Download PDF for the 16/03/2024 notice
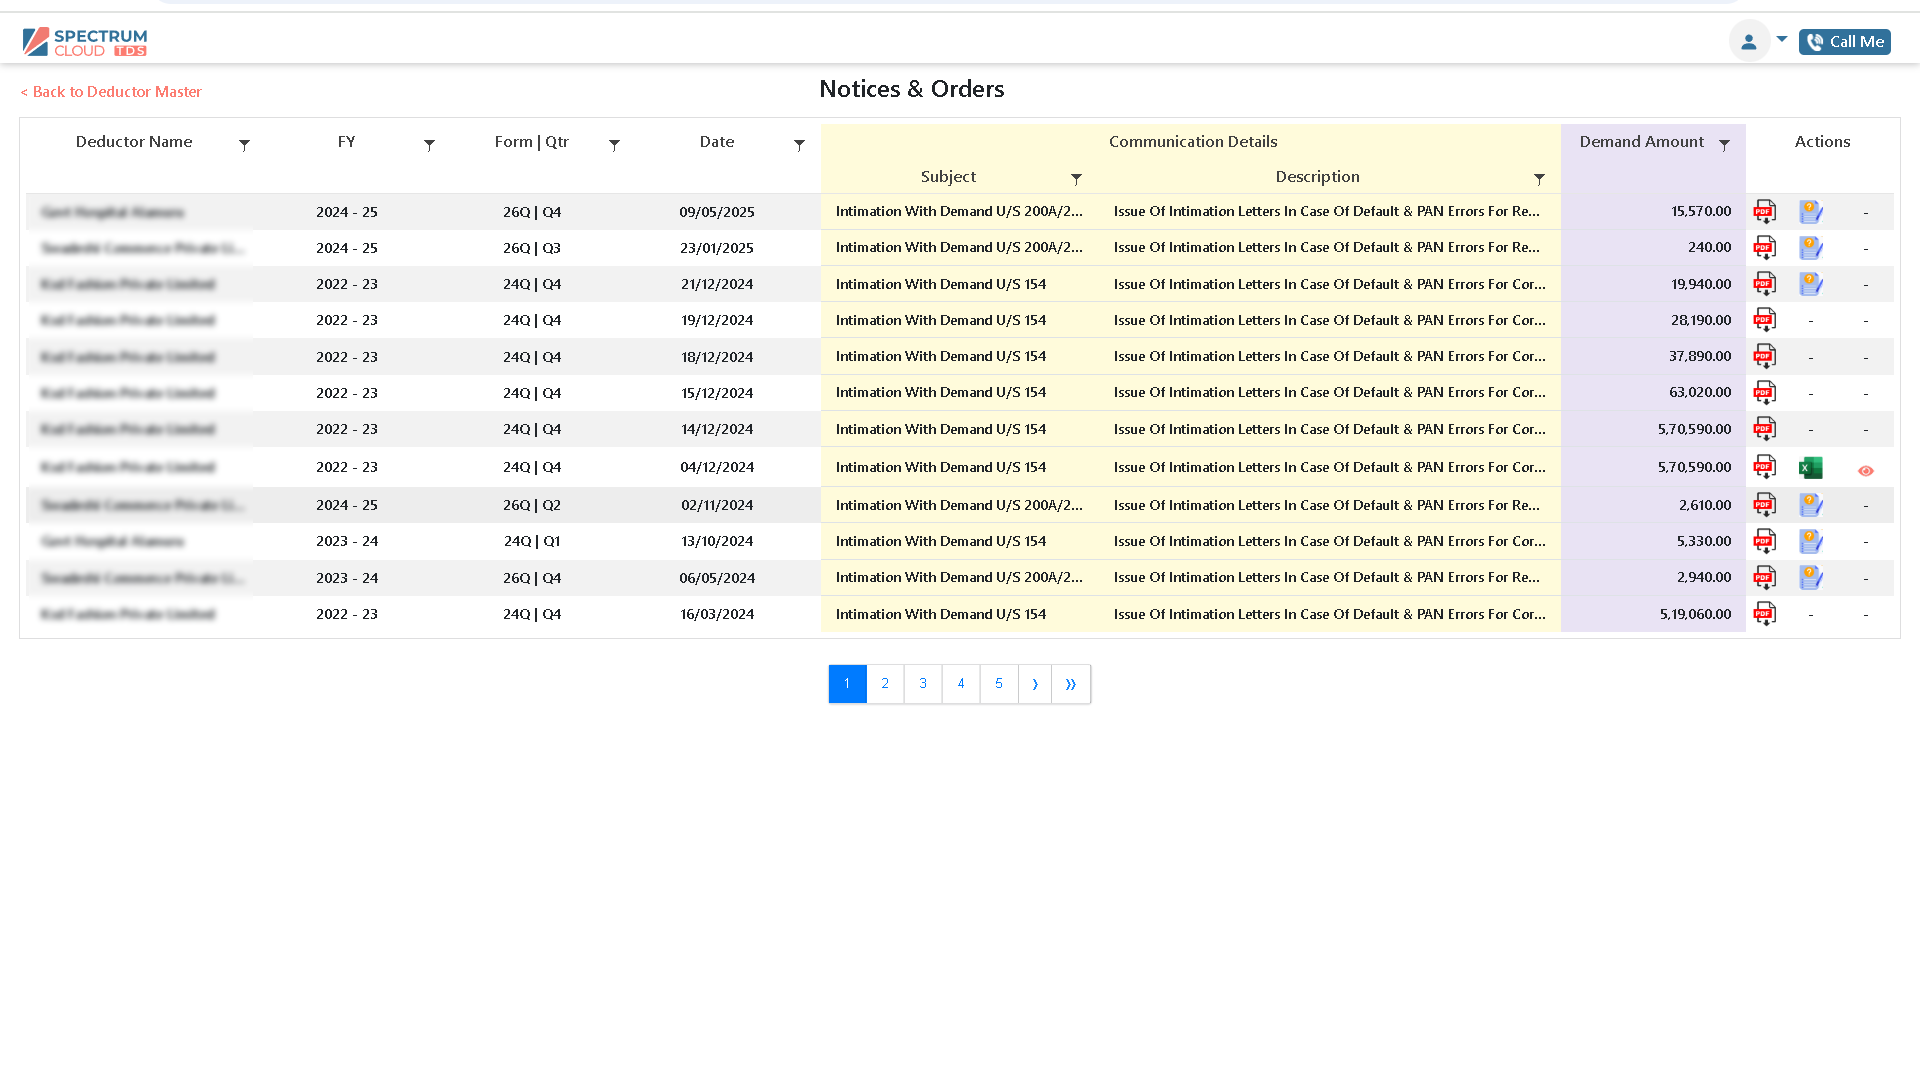Image resolution: width=1920 pixels, height=1080 pixels. pos(1764,613)
